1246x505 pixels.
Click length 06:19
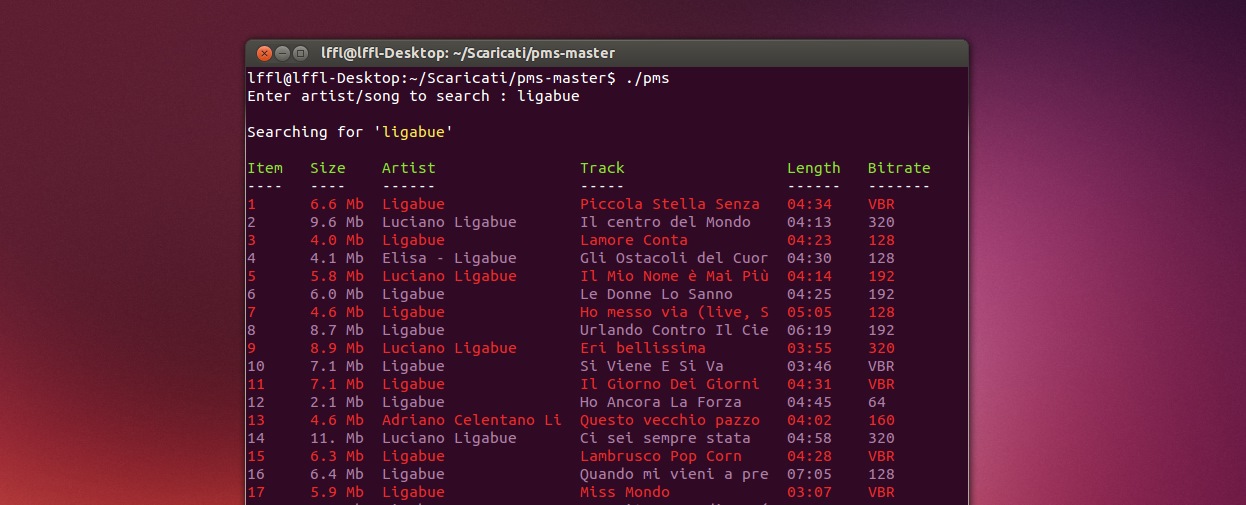[809, 330]
